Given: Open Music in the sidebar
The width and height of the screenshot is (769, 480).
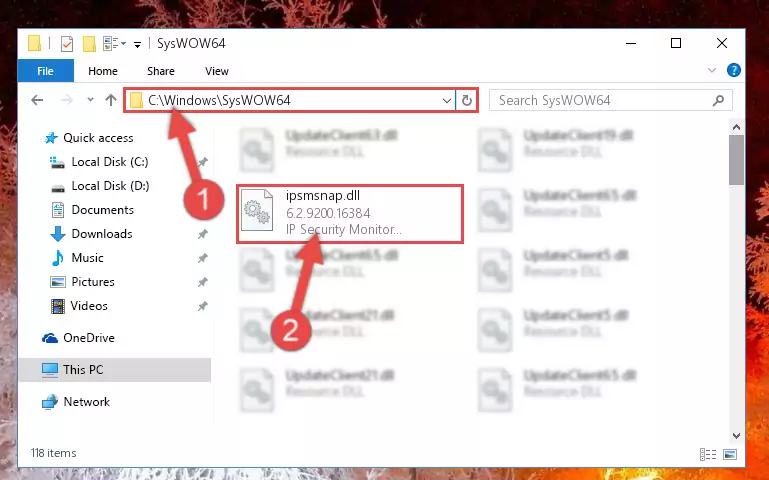Looking at the screenshot, I should [87, 258].
